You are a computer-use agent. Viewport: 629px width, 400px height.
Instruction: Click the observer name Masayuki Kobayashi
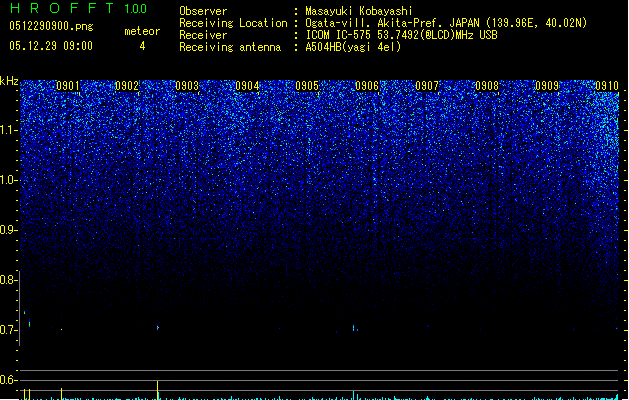(359, 11)
